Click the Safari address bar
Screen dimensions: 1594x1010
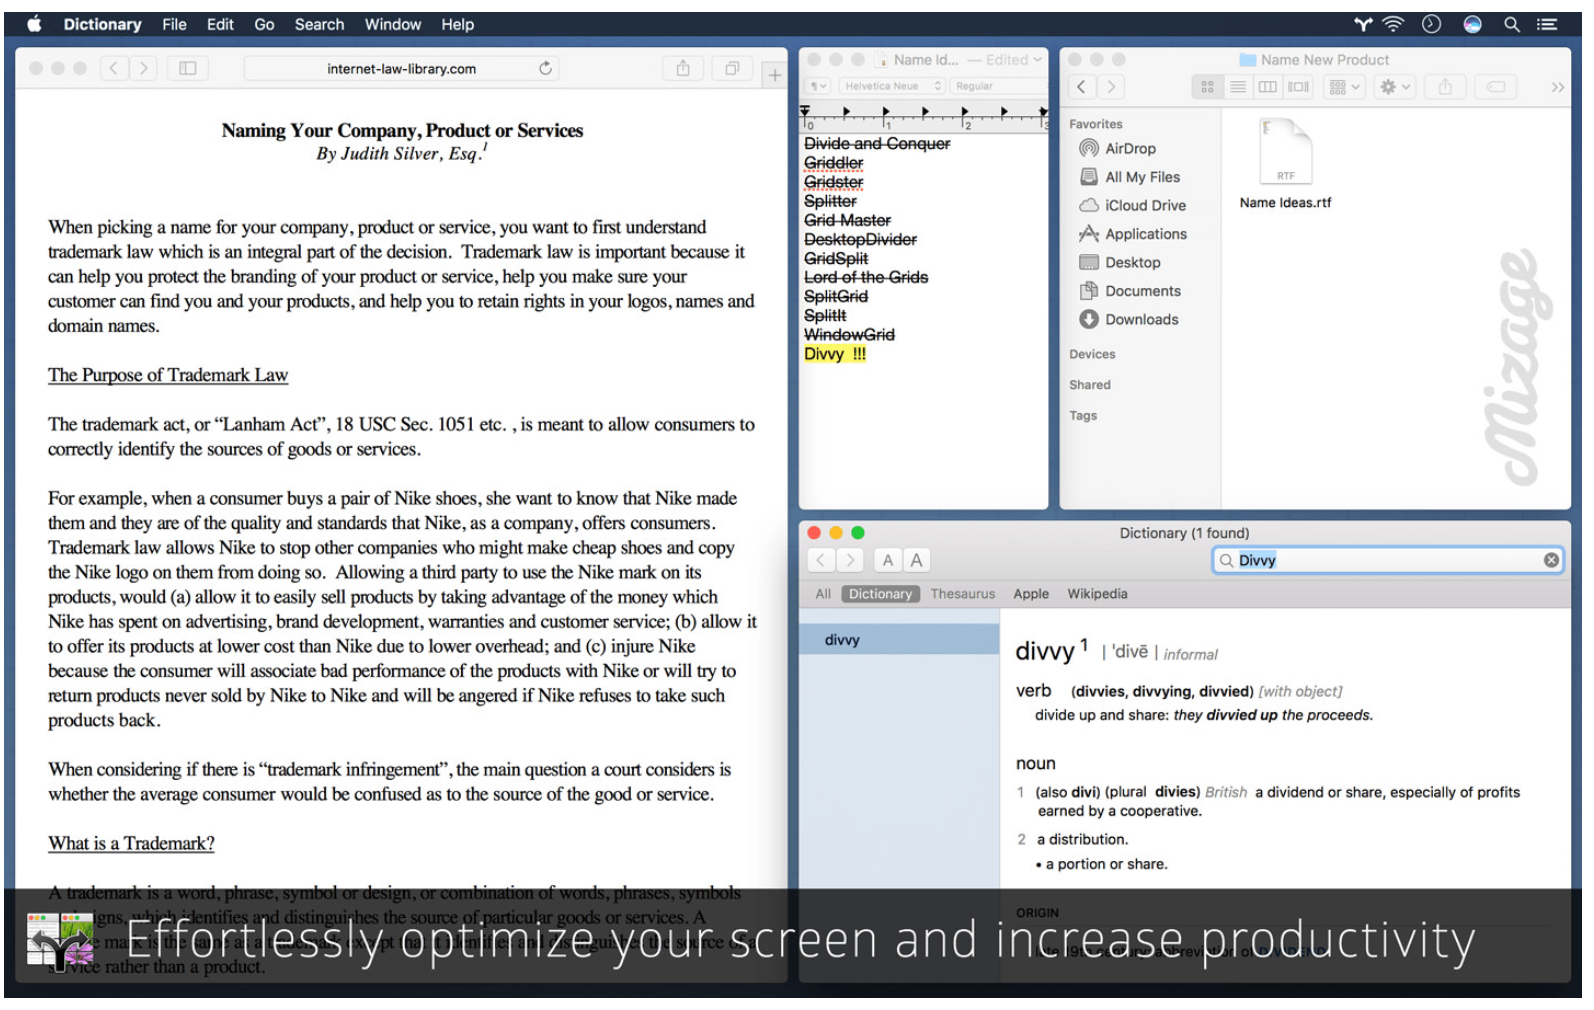click(401, 68)
